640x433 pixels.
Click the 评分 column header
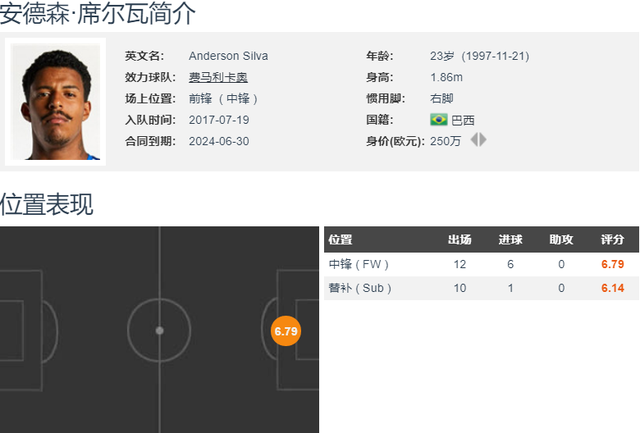click(613, 240)
